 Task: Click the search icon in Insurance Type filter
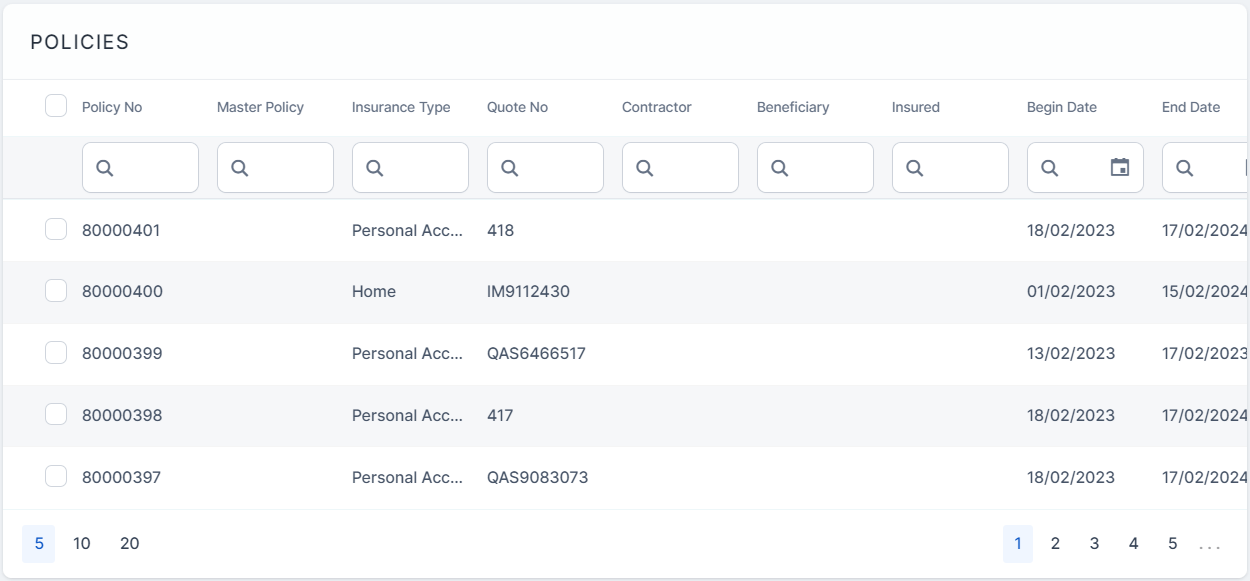coord(375,168)
